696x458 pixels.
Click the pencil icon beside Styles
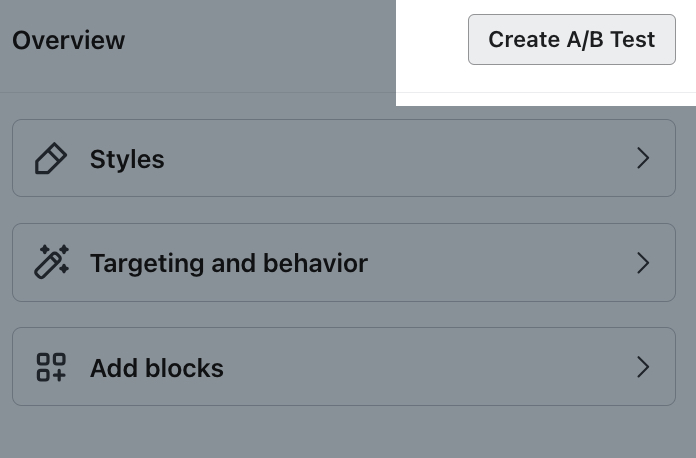coord(50,159)
